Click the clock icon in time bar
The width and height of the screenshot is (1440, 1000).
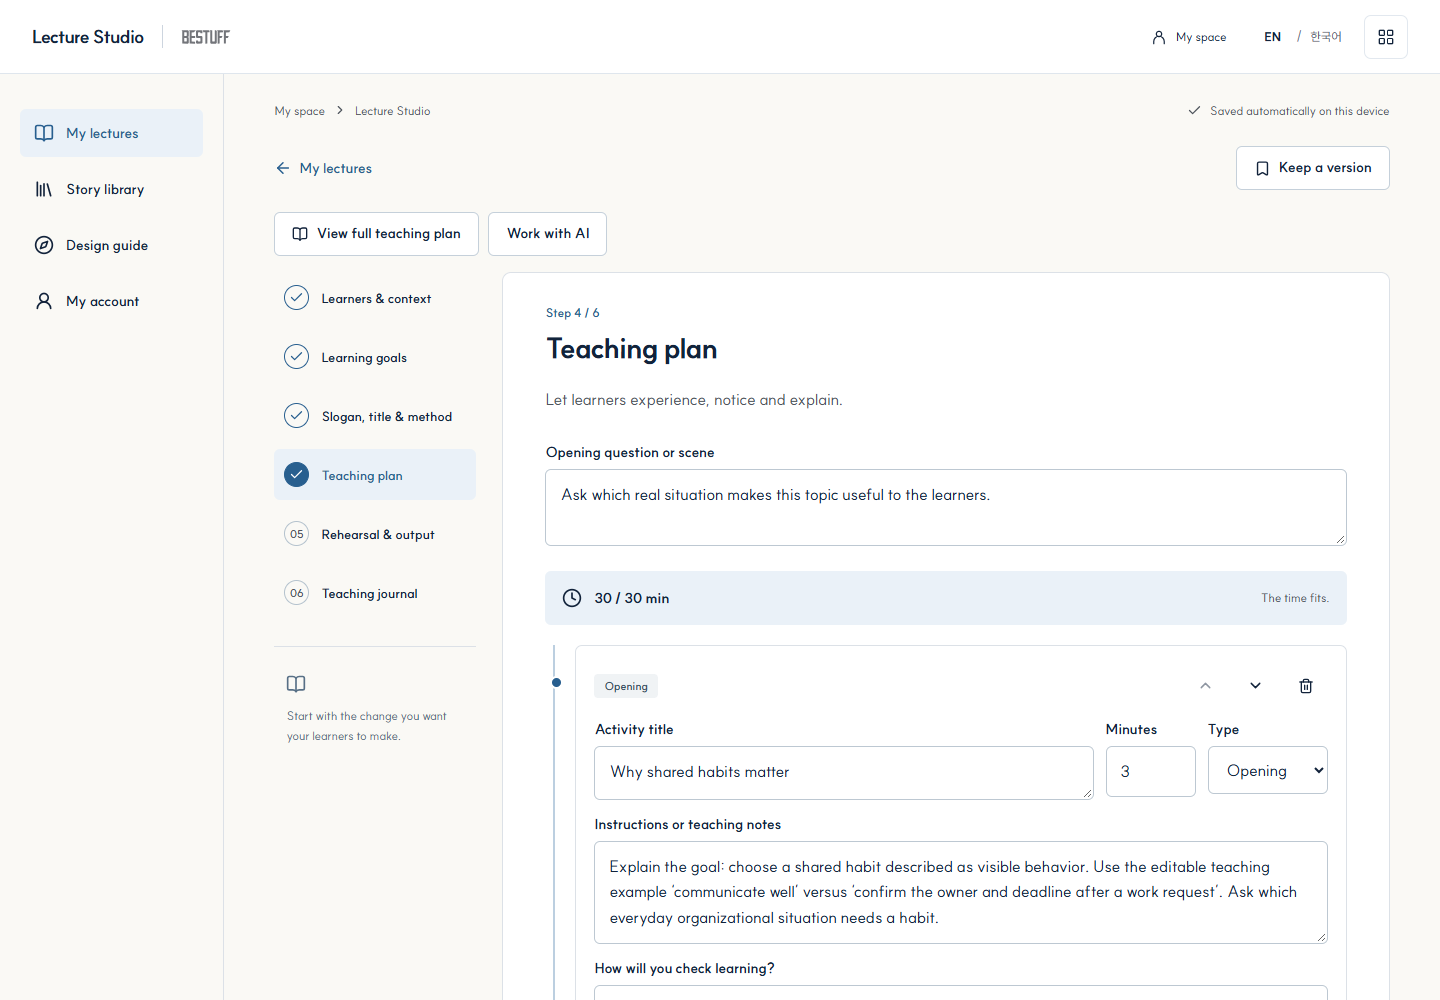click(x=572, y=598)
